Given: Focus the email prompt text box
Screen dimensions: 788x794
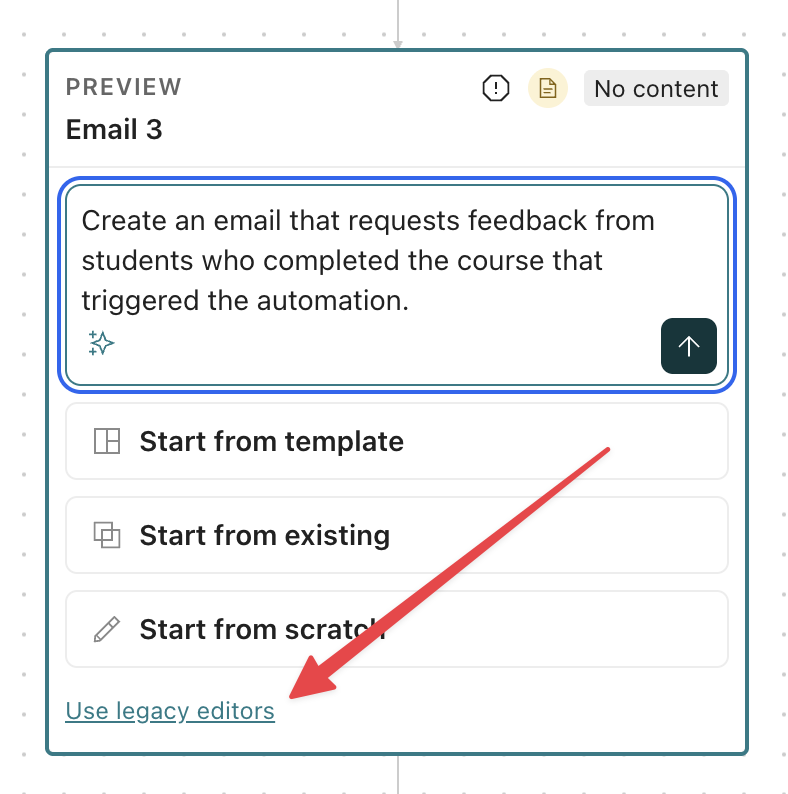Looking at the screenshot, I should pos(397,285).
